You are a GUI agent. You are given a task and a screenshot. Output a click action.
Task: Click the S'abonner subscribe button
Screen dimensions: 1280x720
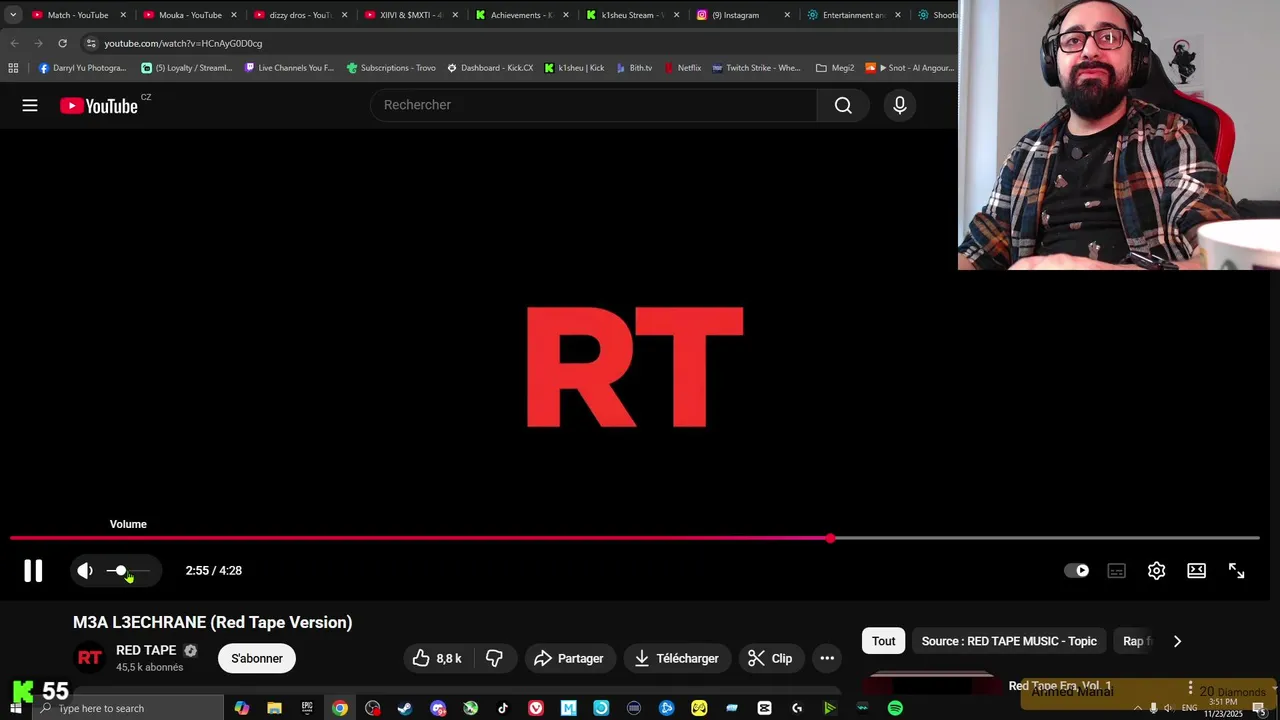tap(257, 658)
